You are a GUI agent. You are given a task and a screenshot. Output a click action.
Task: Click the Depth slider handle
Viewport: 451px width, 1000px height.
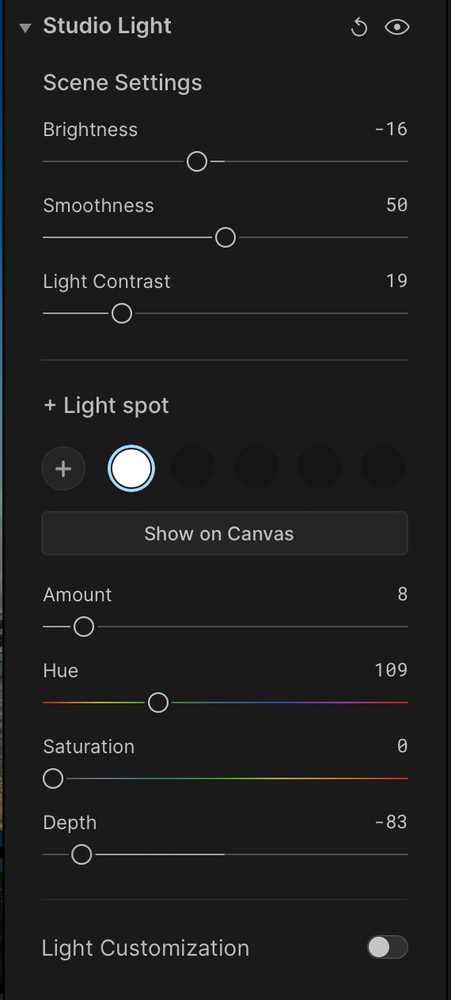[82, 854]
